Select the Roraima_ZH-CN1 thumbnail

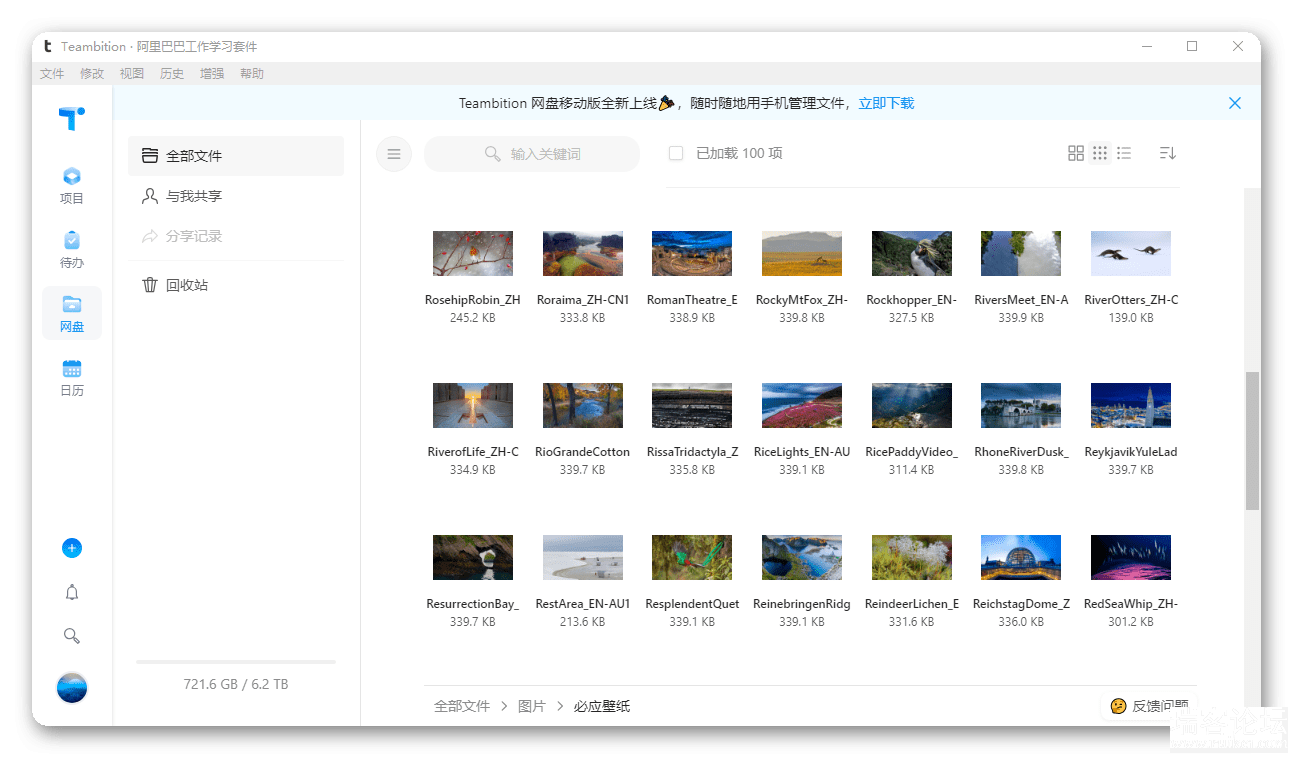pyautogui.click(x=583, y=253)
